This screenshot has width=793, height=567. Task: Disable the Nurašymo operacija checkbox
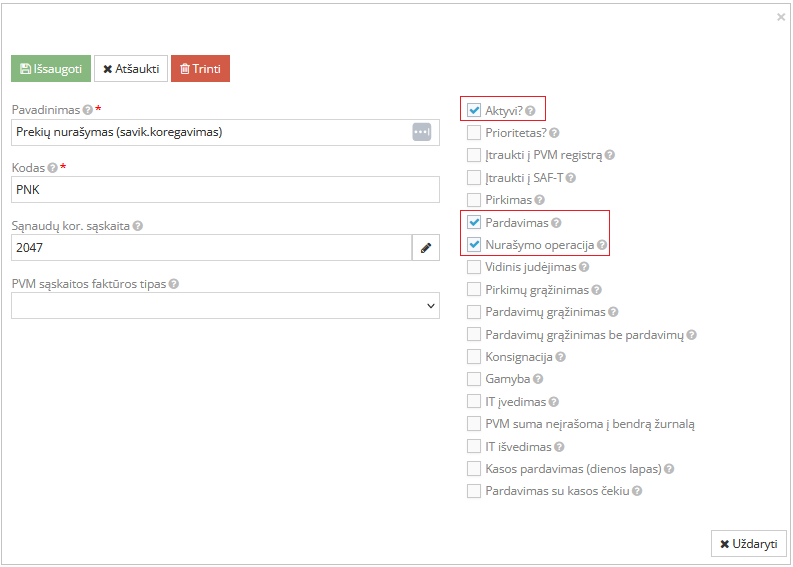(474, 244)
